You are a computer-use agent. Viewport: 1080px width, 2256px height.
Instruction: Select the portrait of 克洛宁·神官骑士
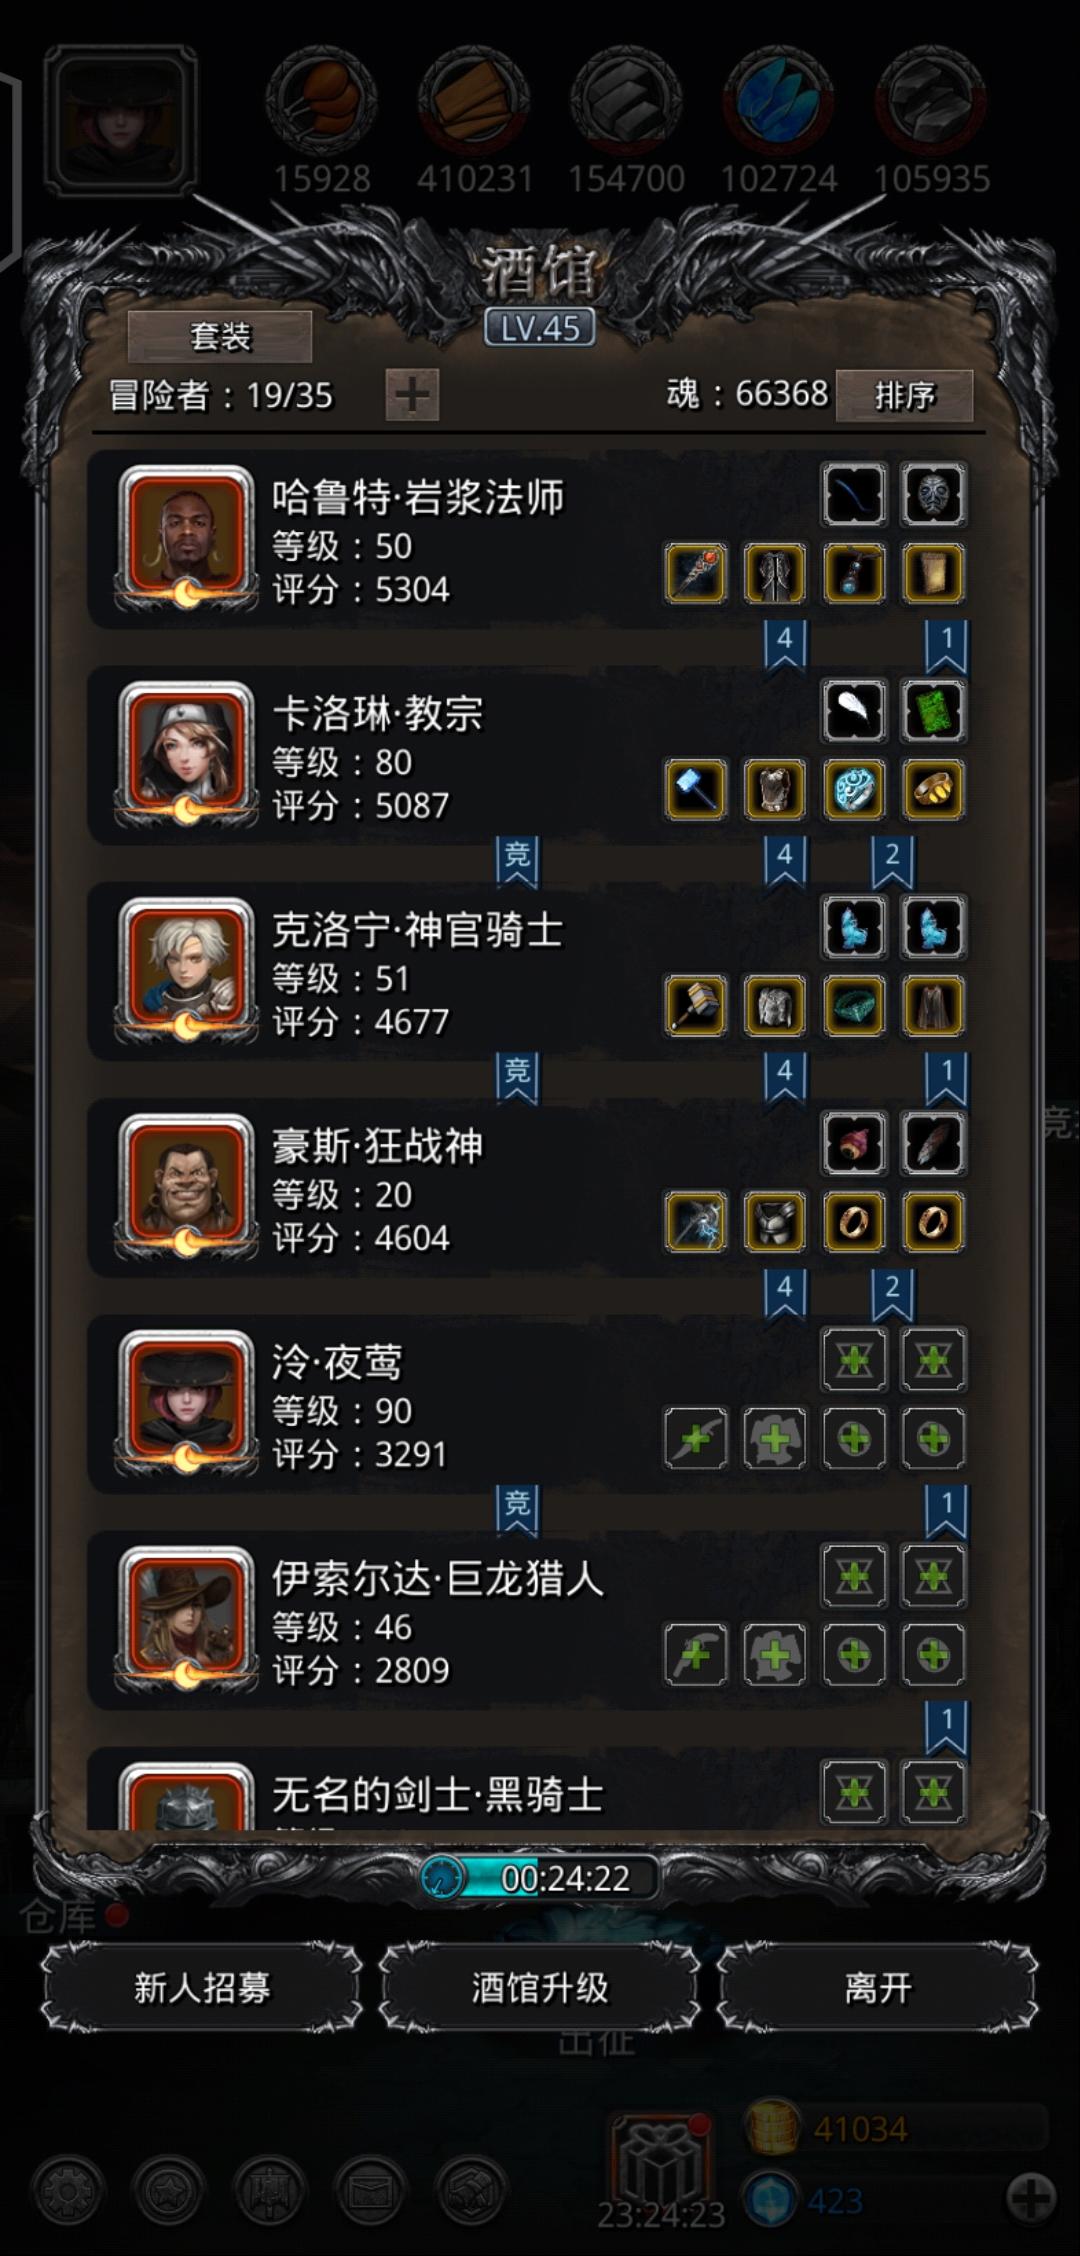coord(186,970)
